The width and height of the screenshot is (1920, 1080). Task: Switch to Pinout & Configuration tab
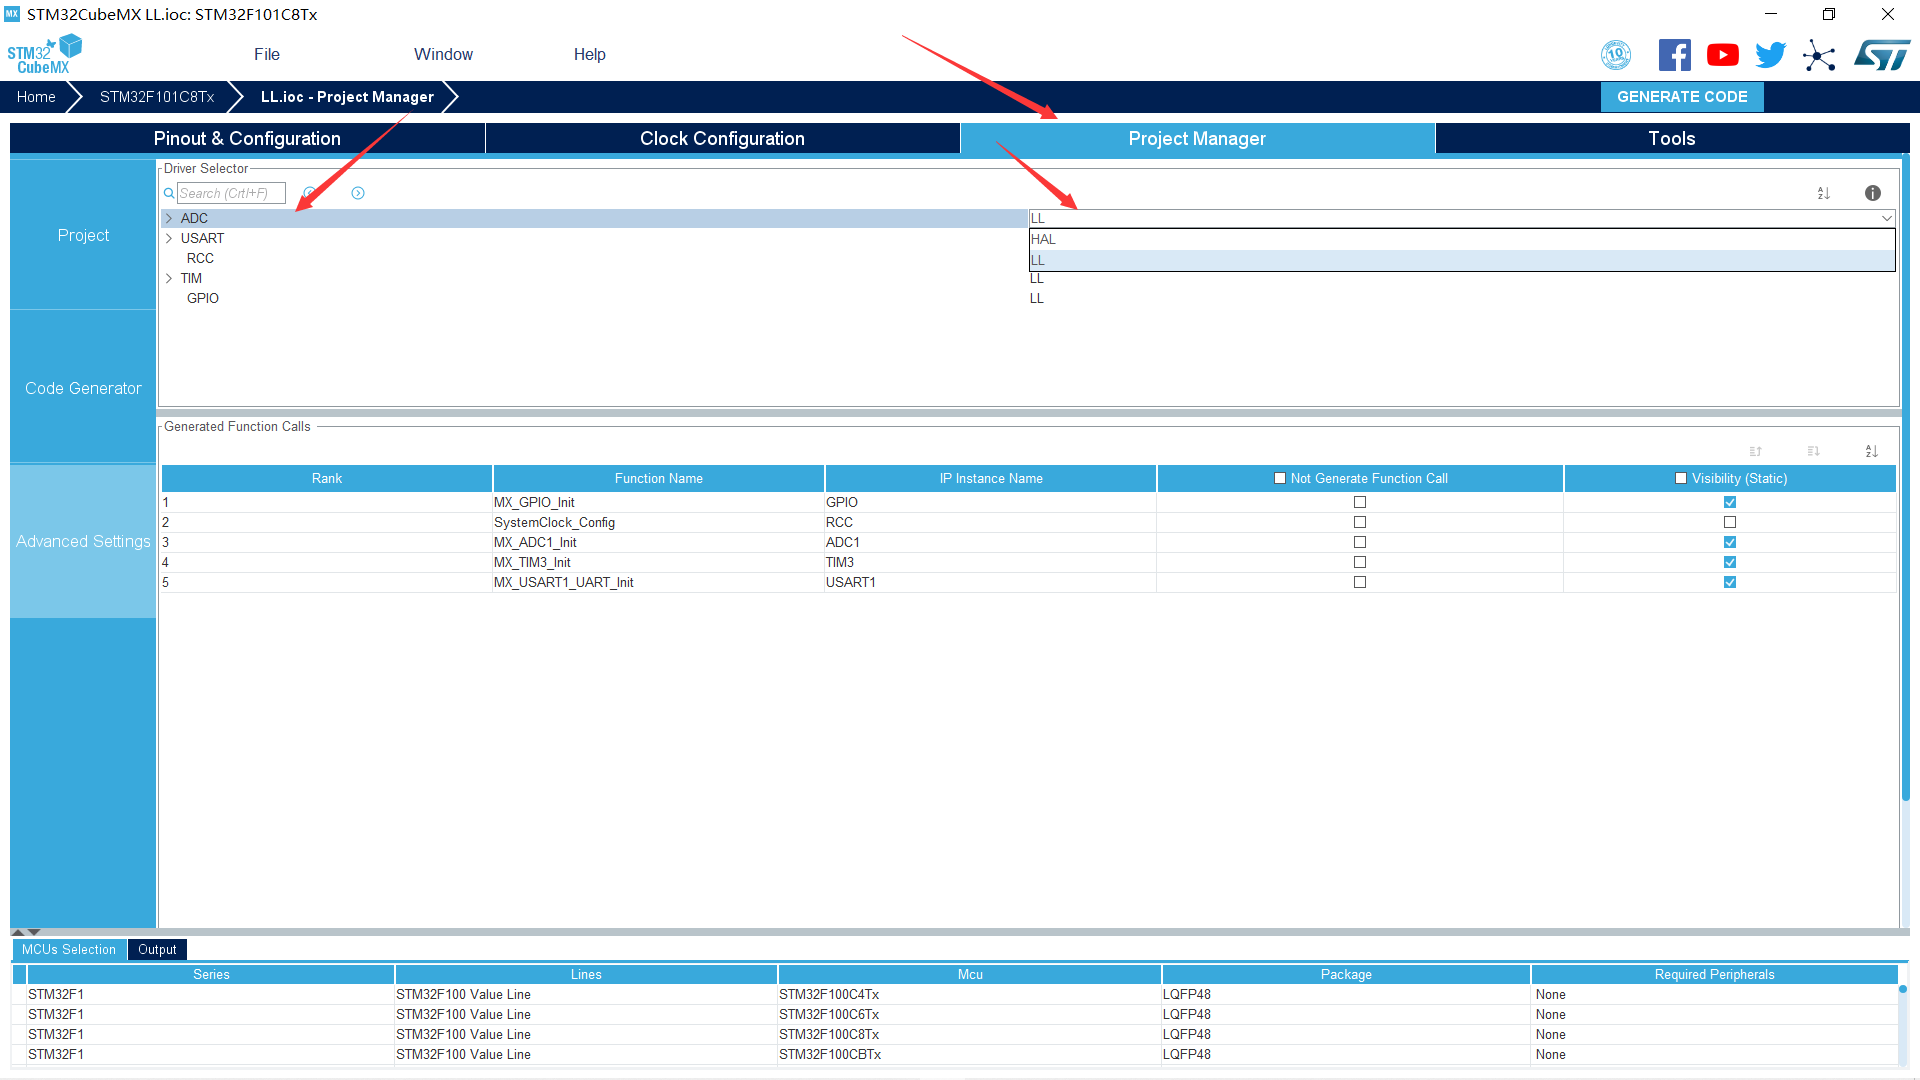[247, 138]
